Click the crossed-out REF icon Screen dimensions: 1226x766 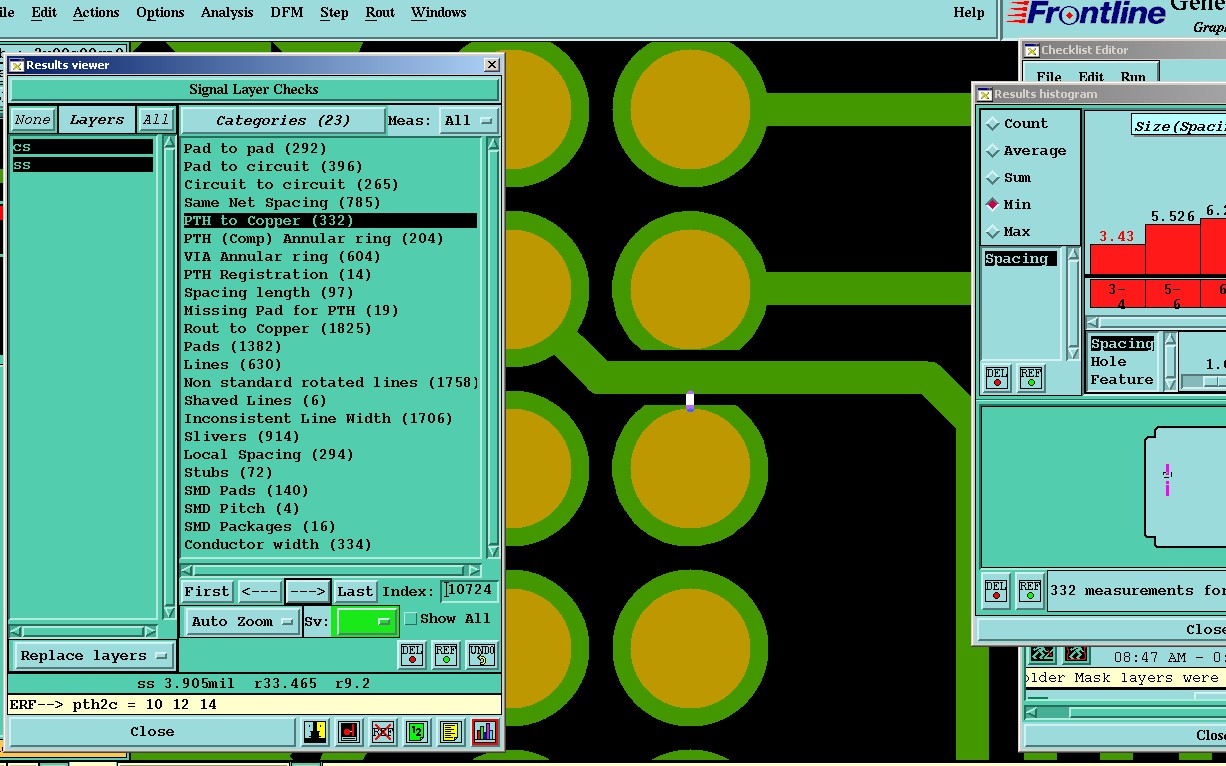(x=382, y=732)
